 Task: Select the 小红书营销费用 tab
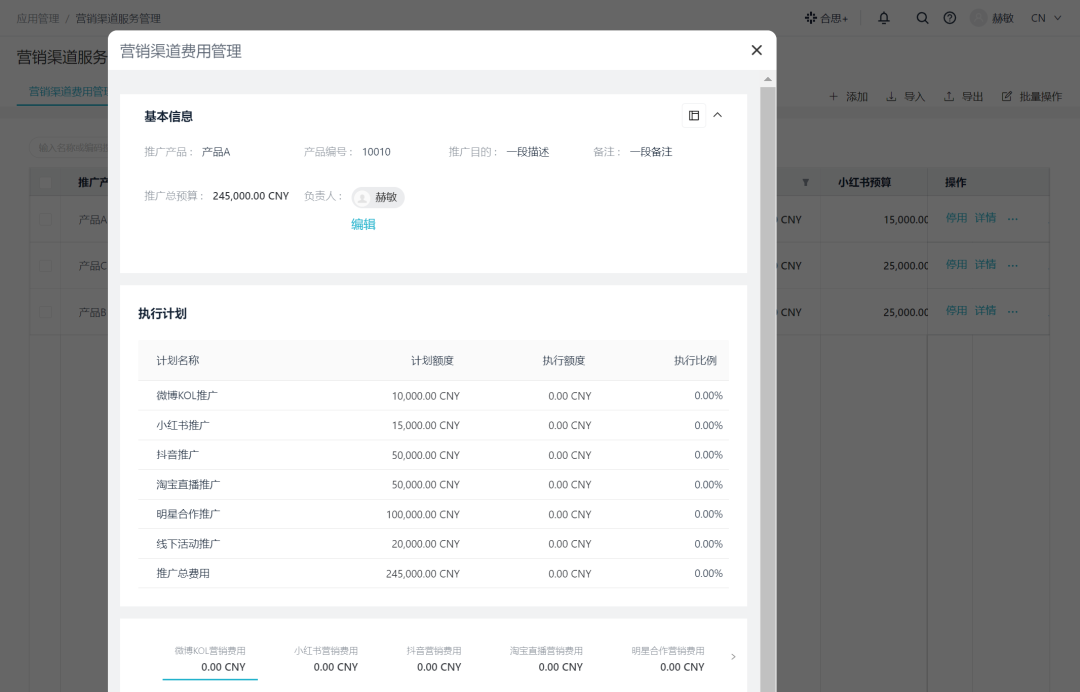click(326, 659)
